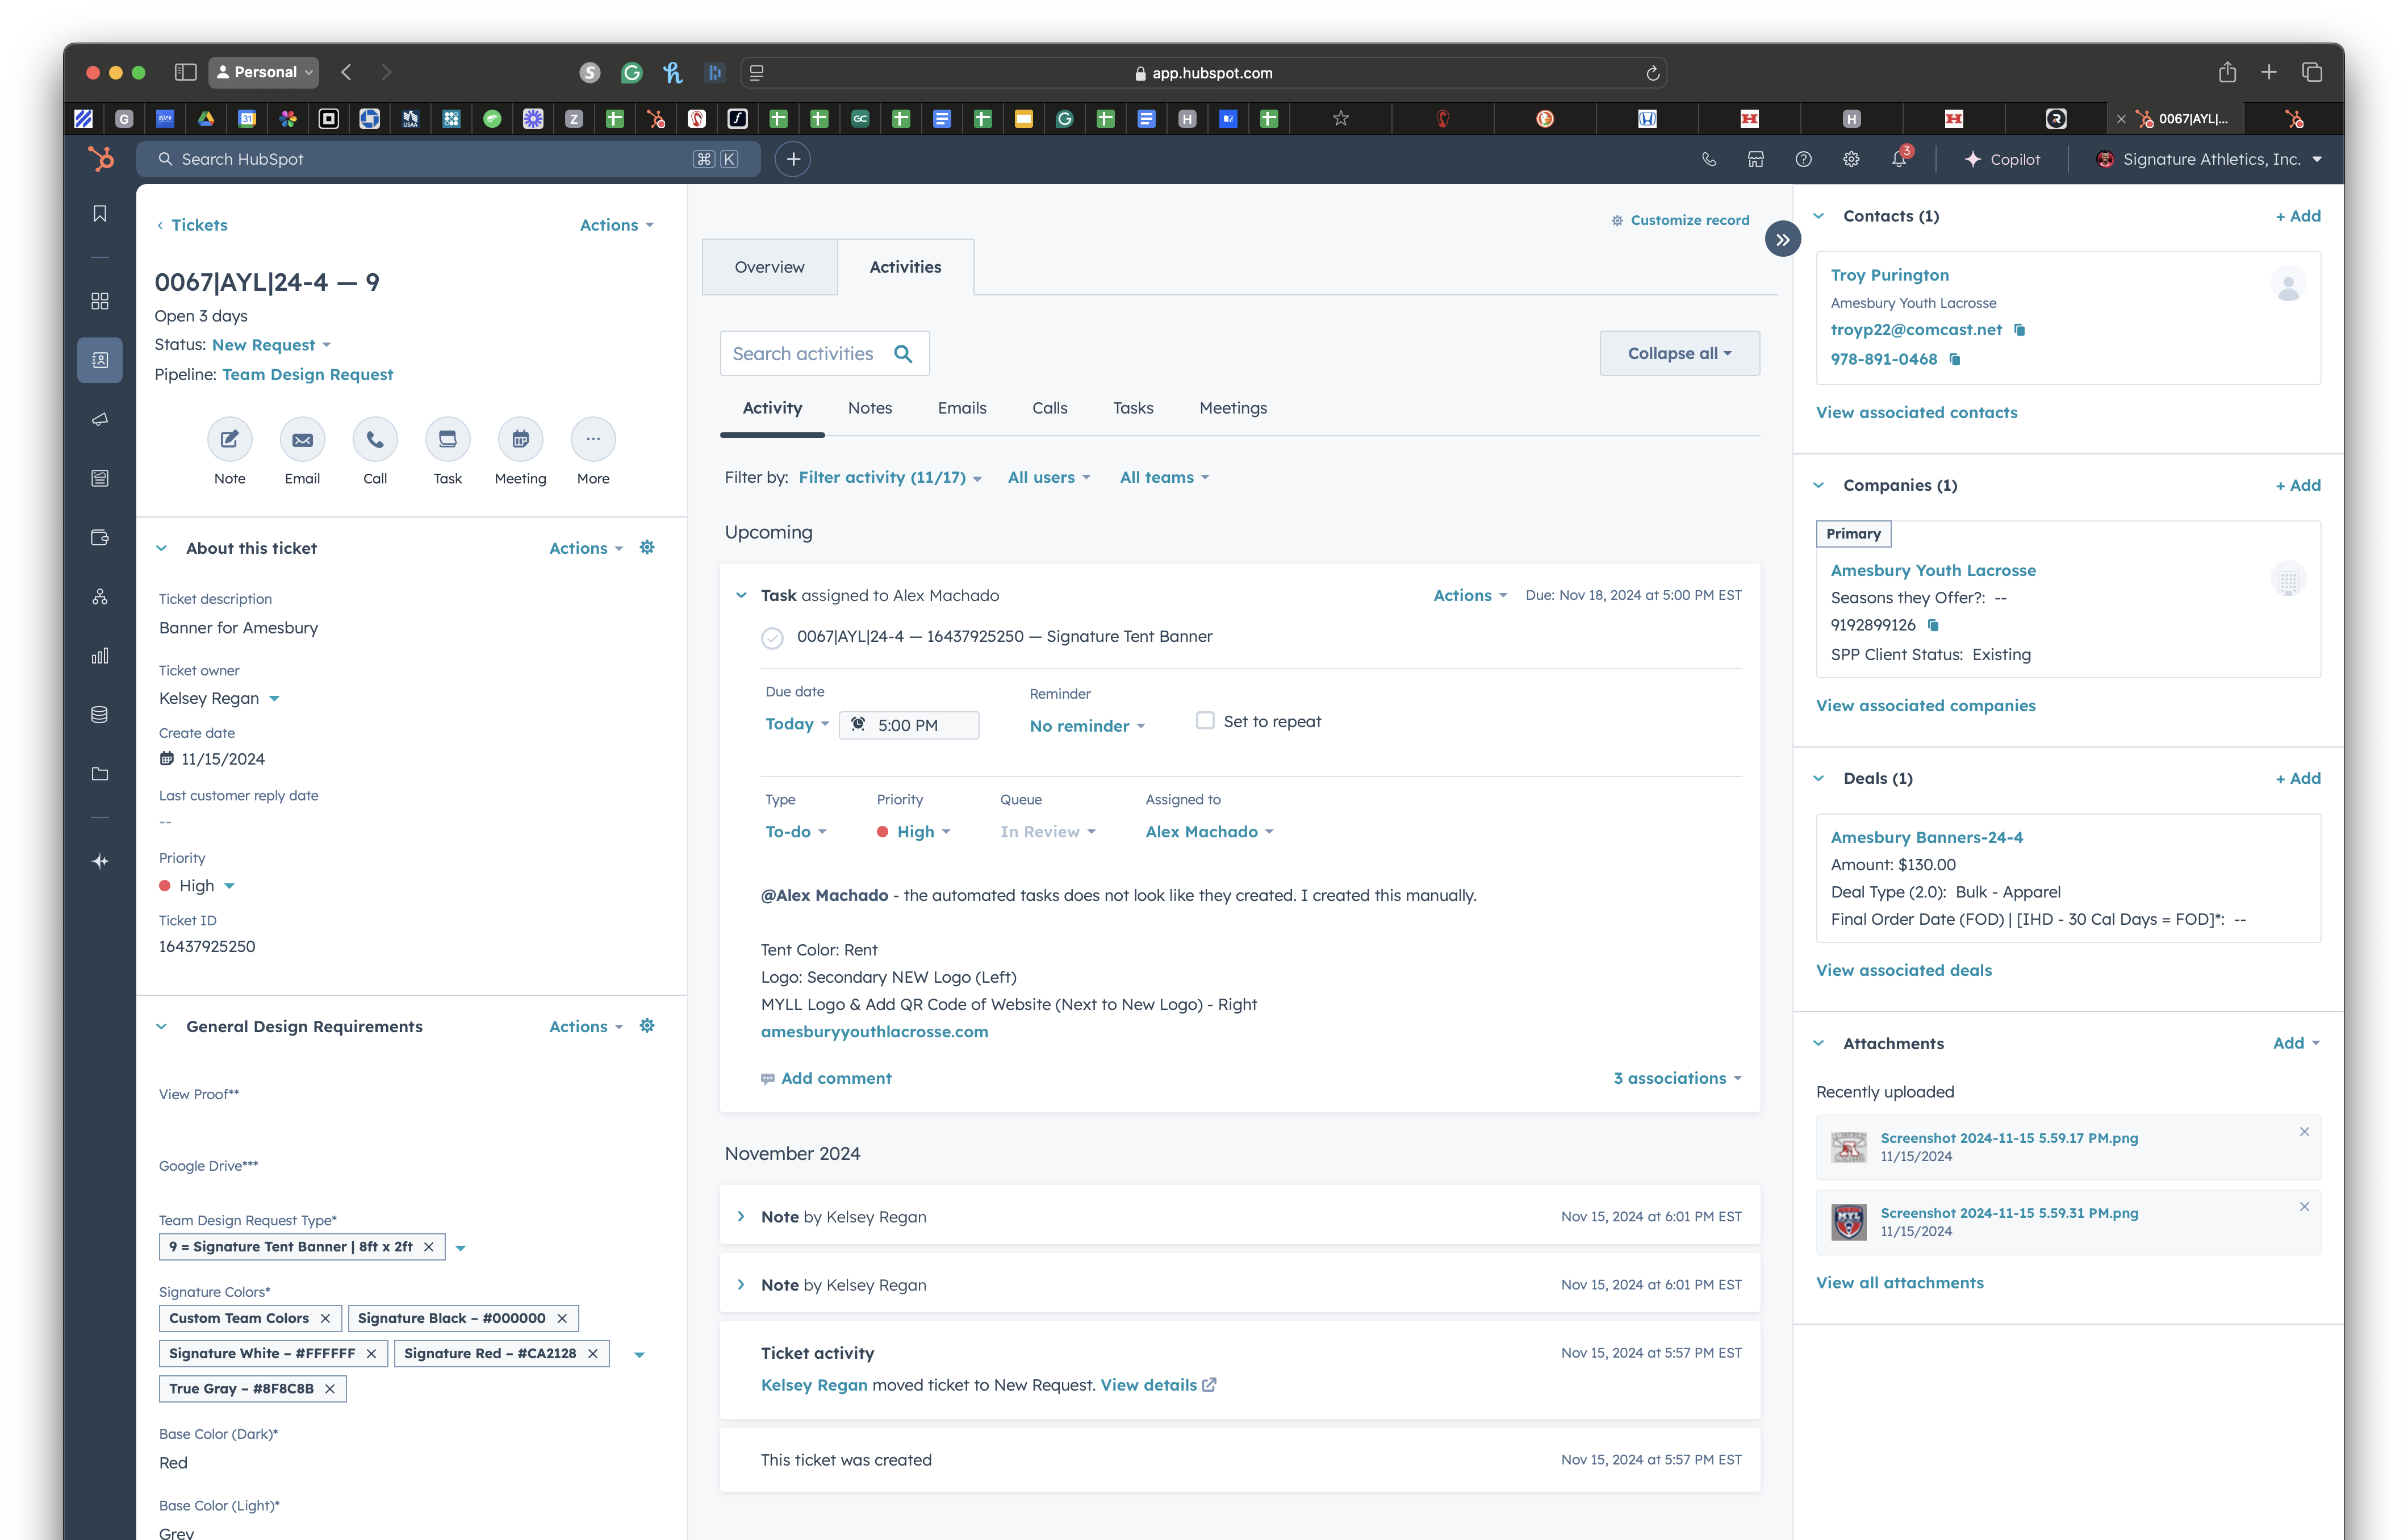Screen dimensions: 2408x1540
Task: Click gear icon beside About this ticket
Action: tap(647, 547)
